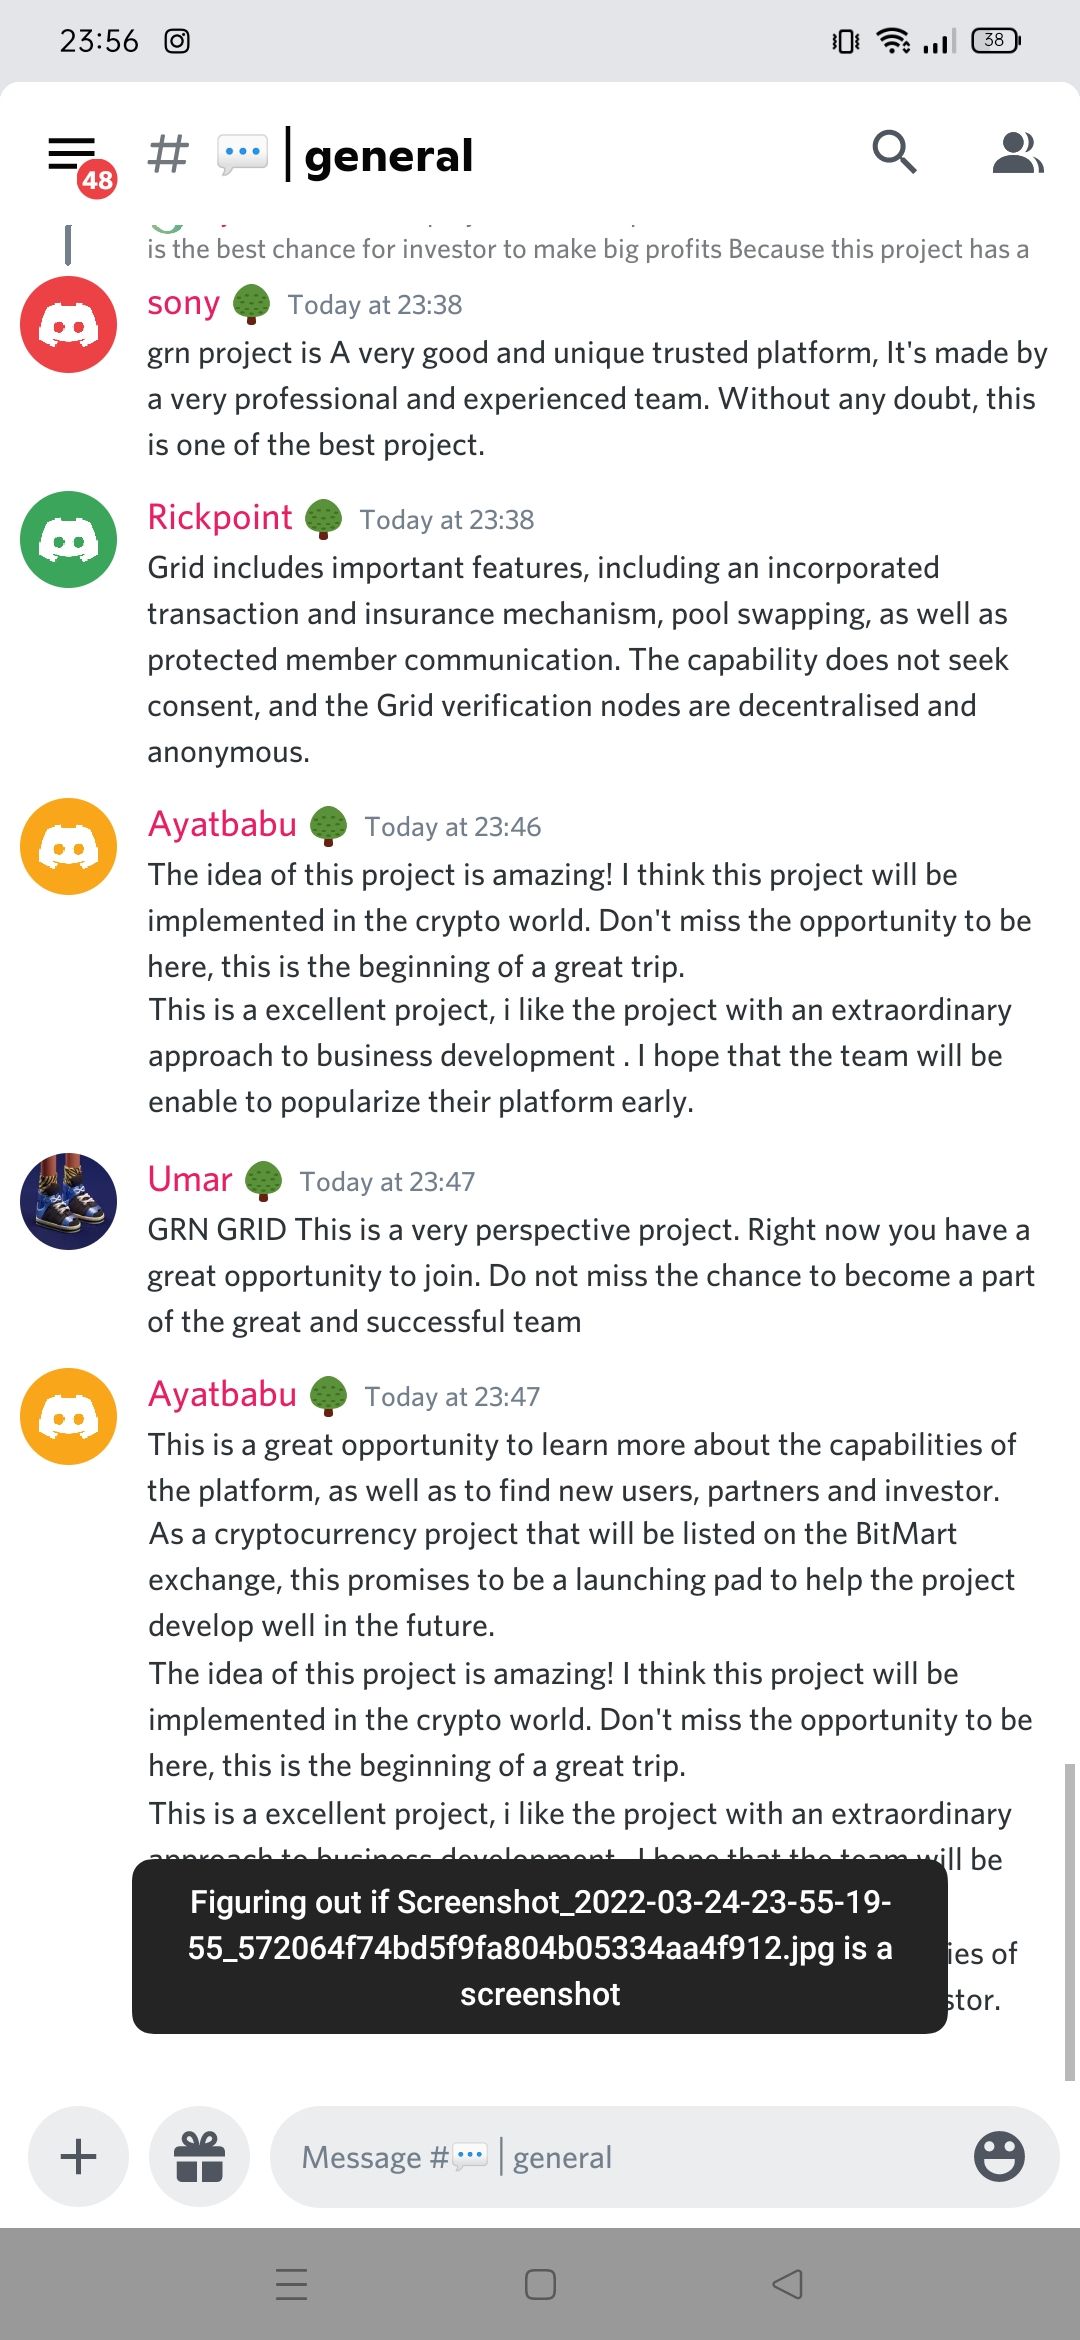The image size is (1080, 2340).
Task: Tap the sony username label
Action: [183, 303]
